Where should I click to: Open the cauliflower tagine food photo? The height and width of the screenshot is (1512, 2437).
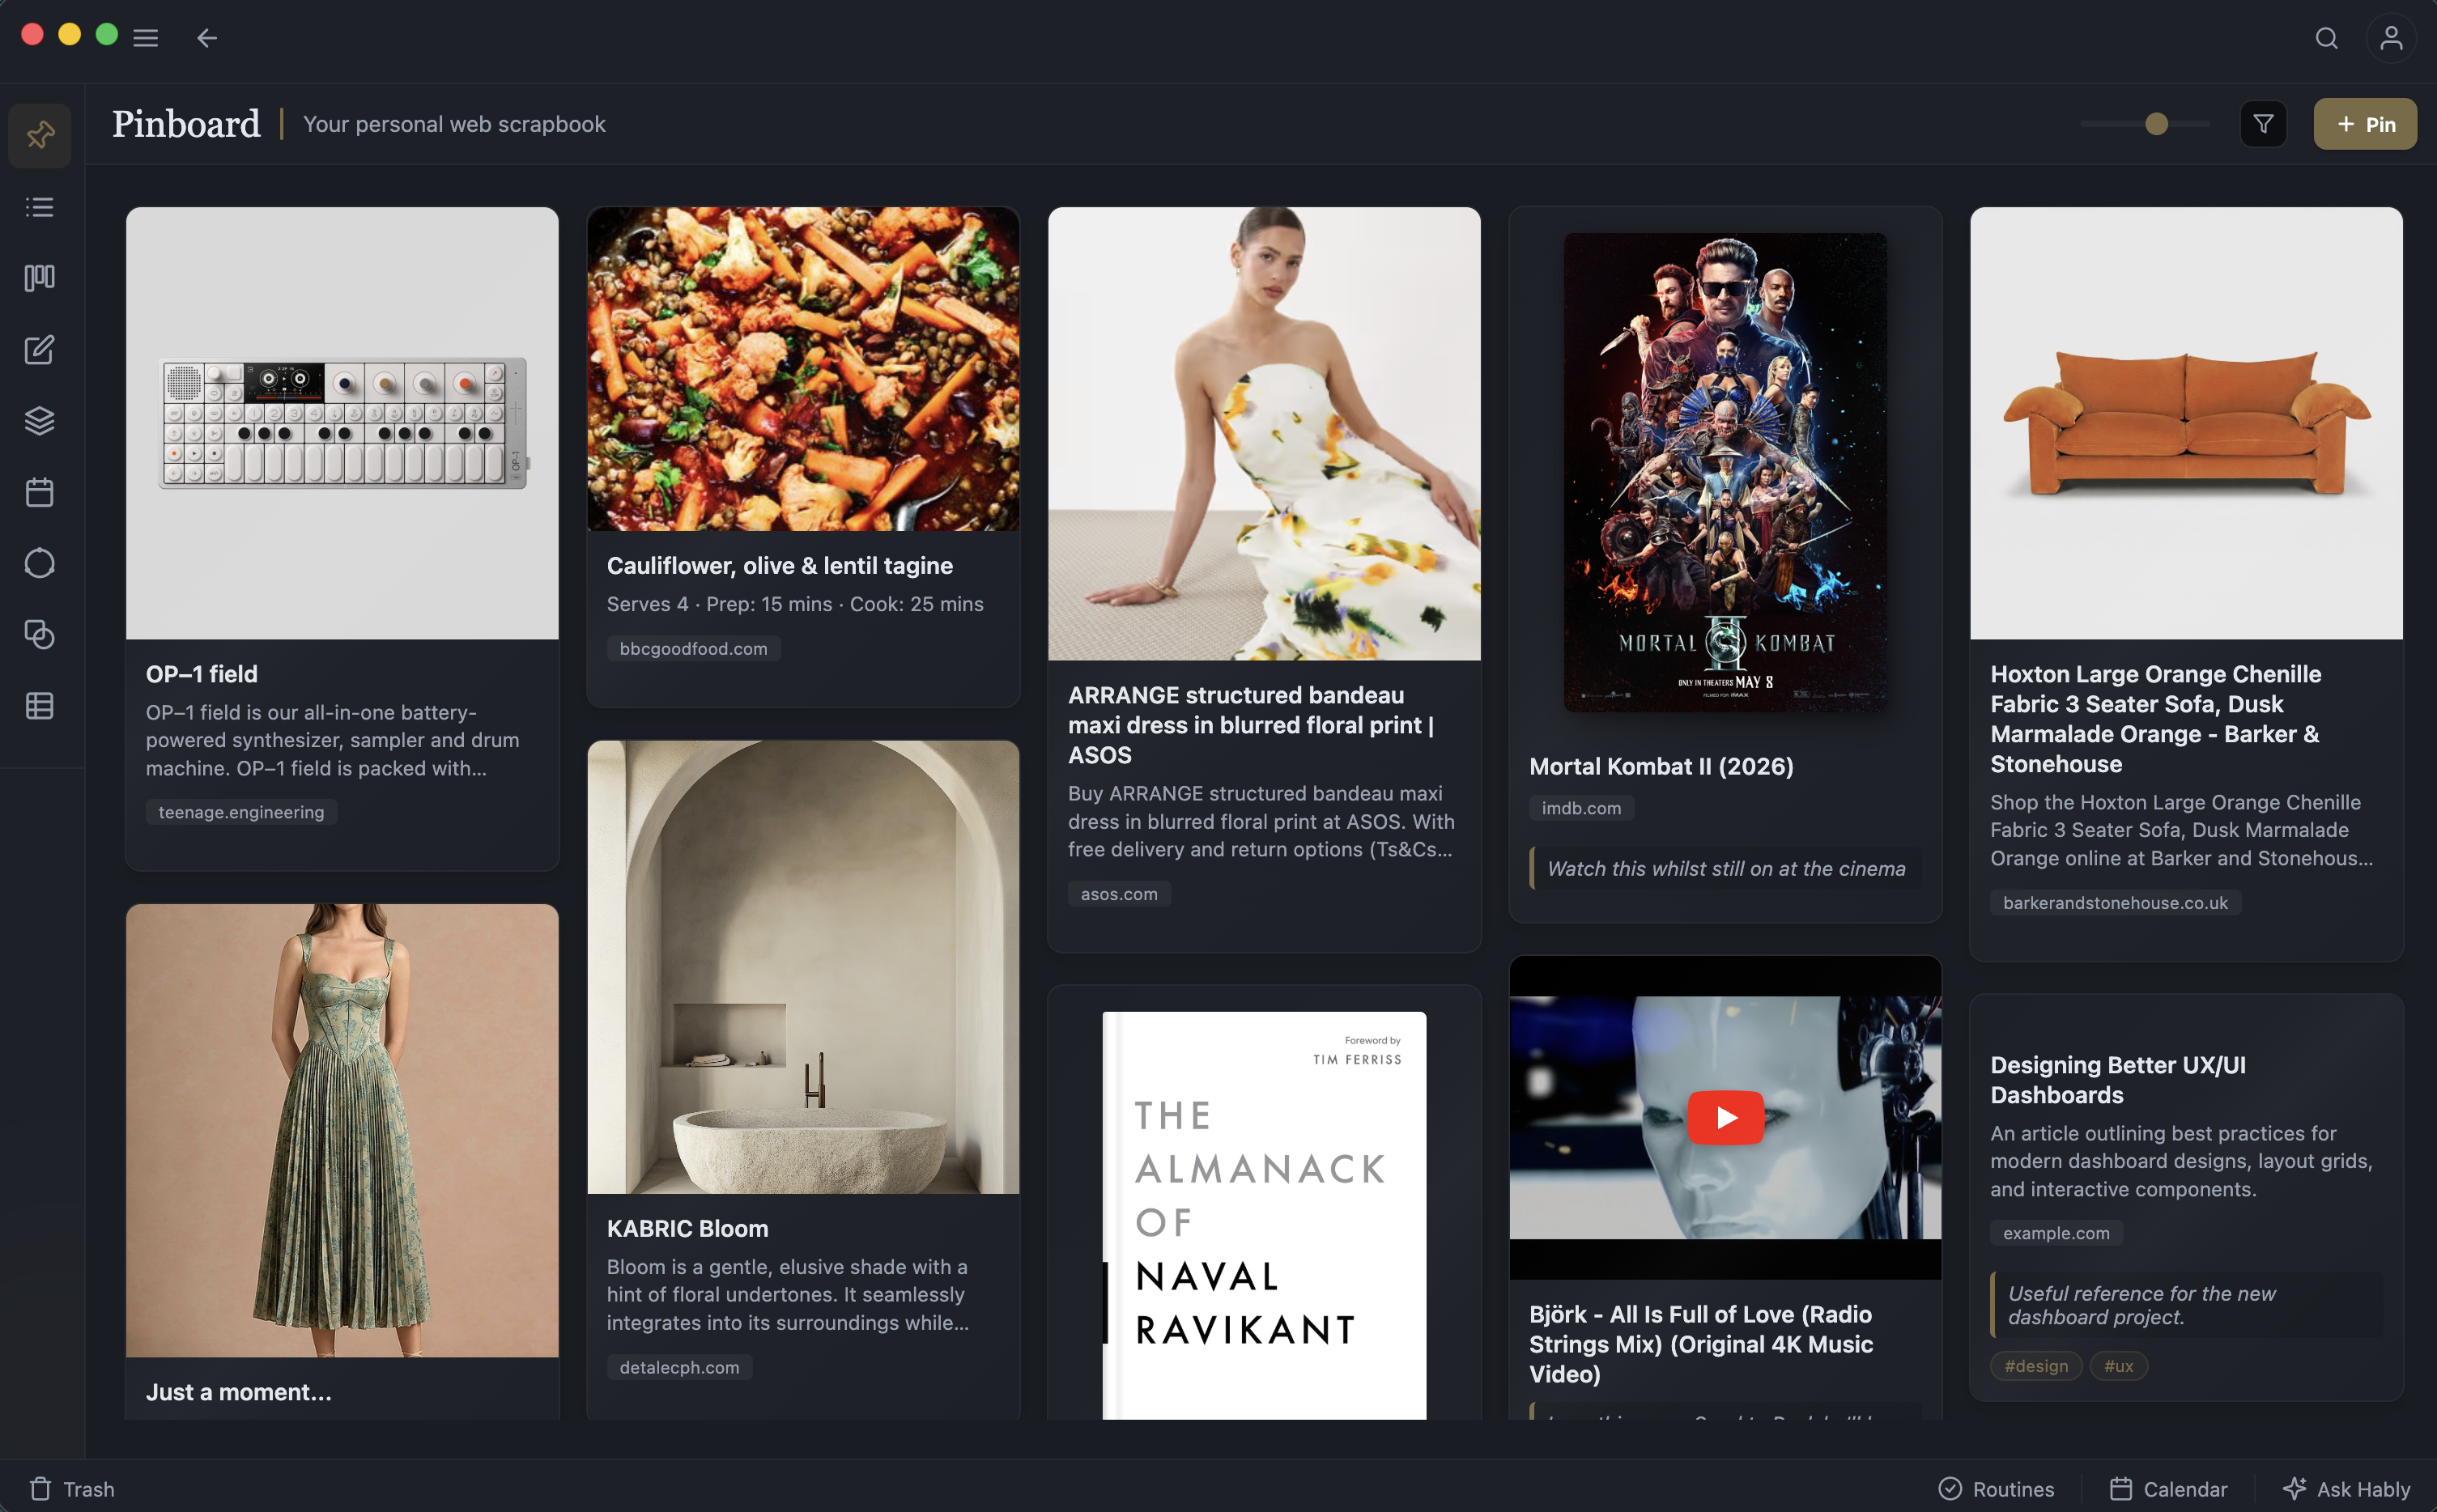point(803,369)
